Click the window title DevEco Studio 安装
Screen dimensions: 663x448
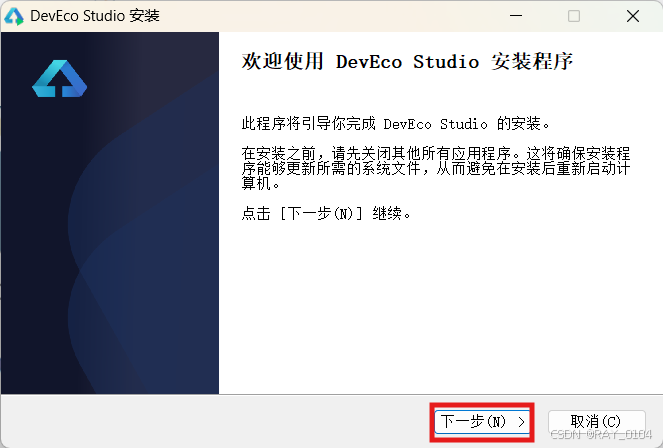(95, 16)
